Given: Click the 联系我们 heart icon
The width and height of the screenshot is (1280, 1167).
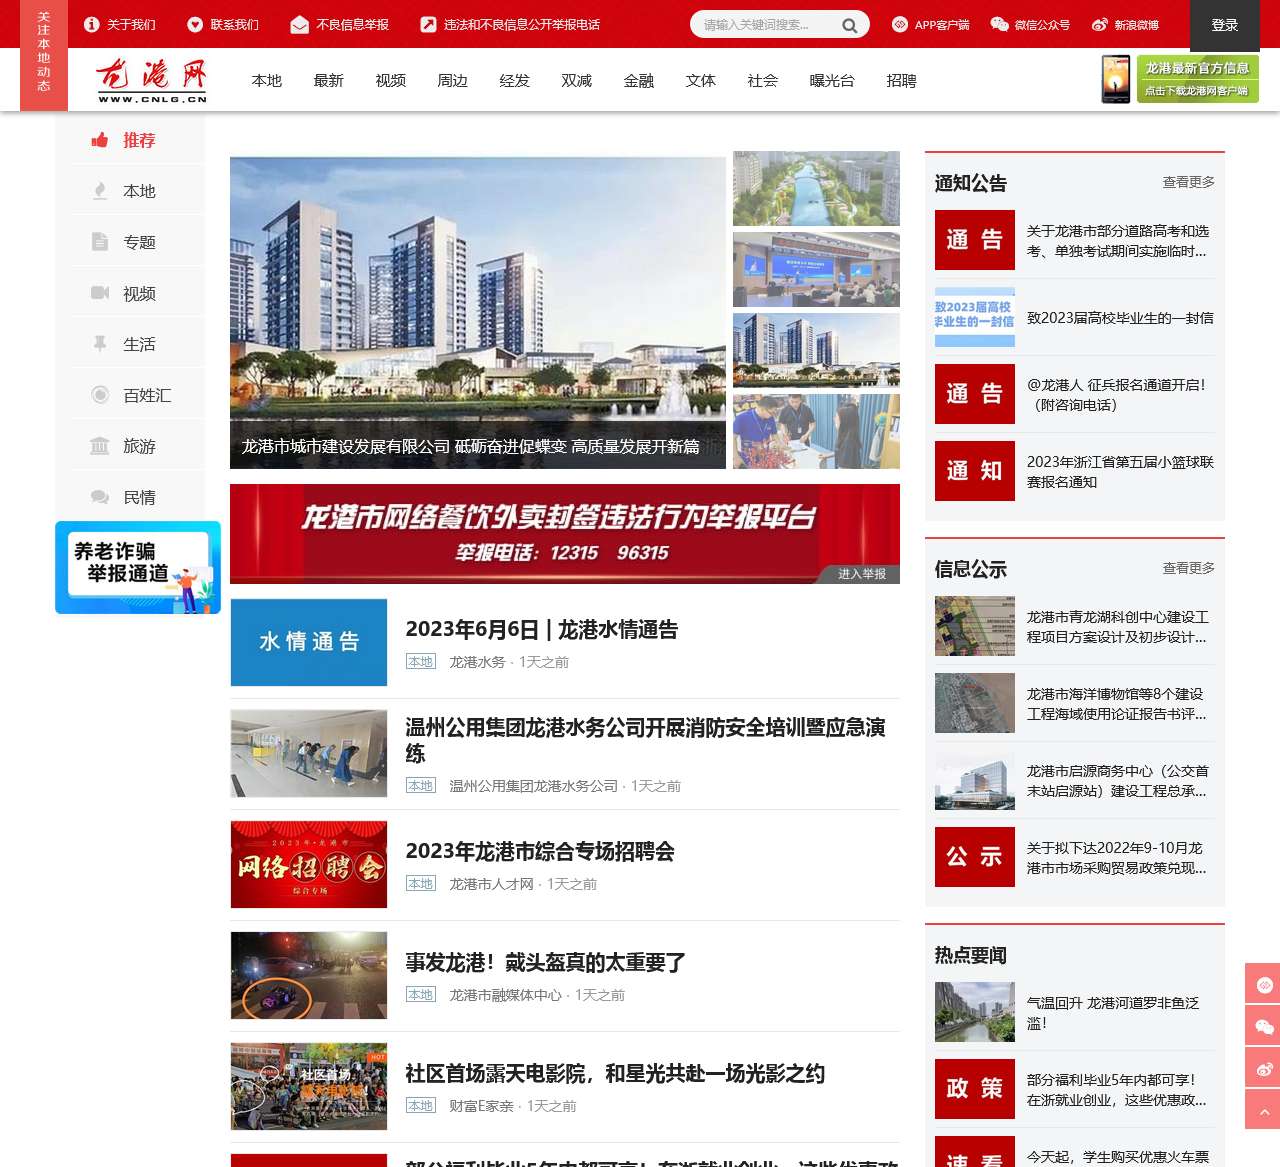Looking at the screenshot, I should (195, 24).
